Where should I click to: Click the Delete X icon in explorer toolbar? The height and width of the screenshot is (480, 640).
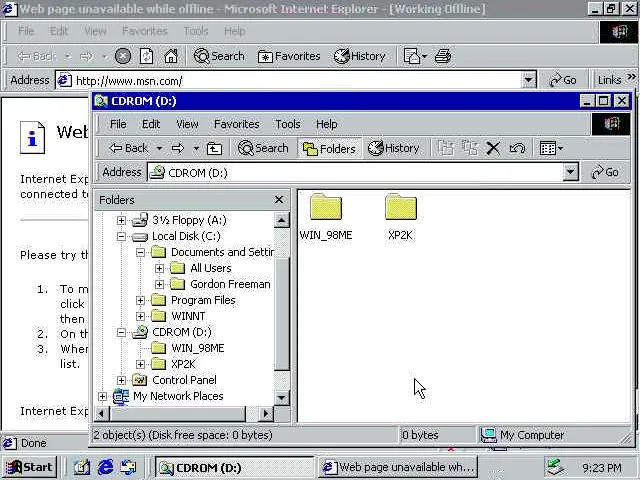pos(493,148)
